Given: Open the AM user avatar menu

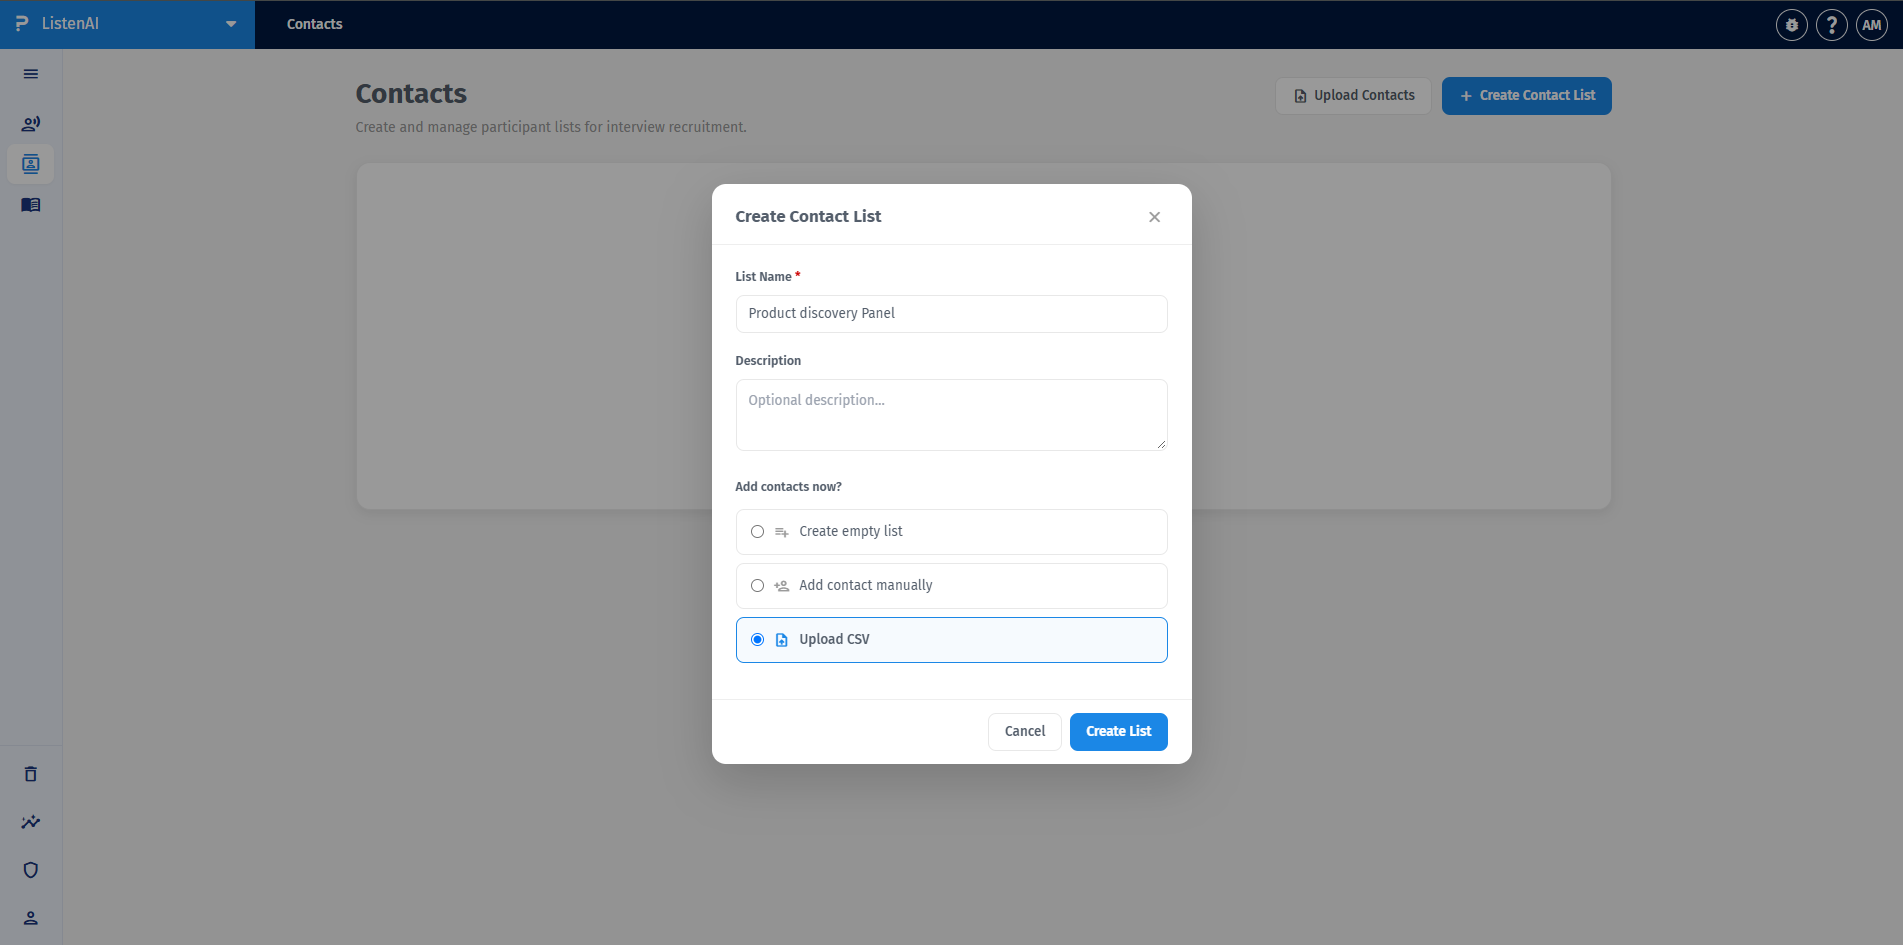Looking at the screenshot, I should (1872, 25).
